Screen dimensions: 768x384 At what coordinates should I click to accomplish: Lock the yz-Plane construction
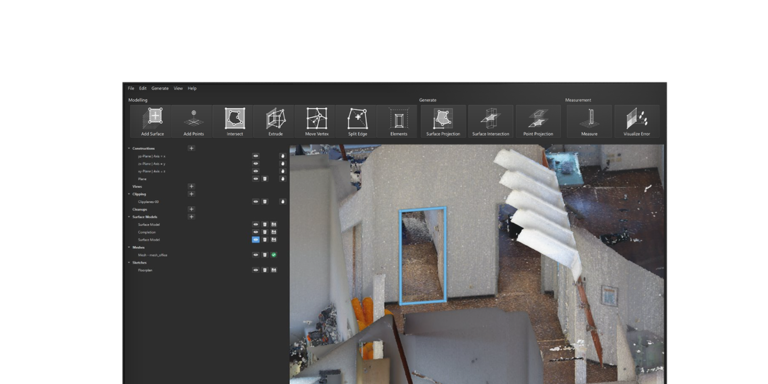tap(283, 156)
